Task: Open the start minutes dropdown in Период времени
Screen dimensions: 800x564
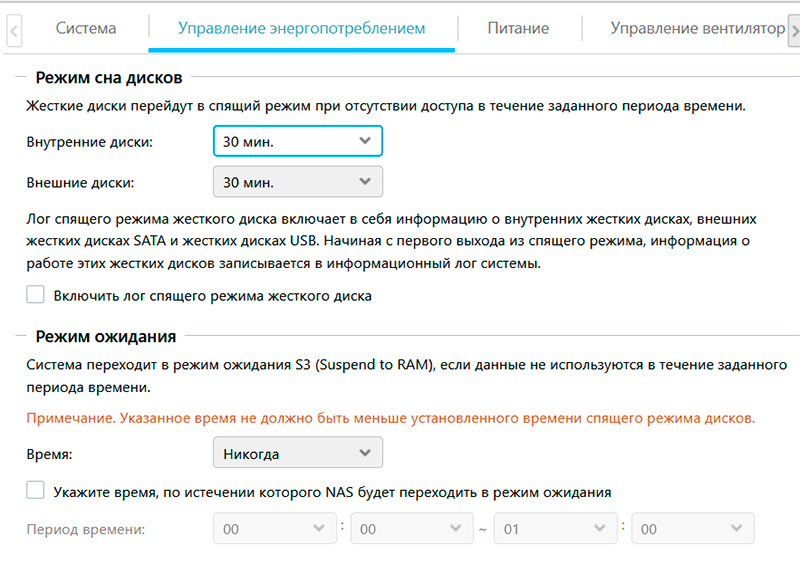Action: 412,529
